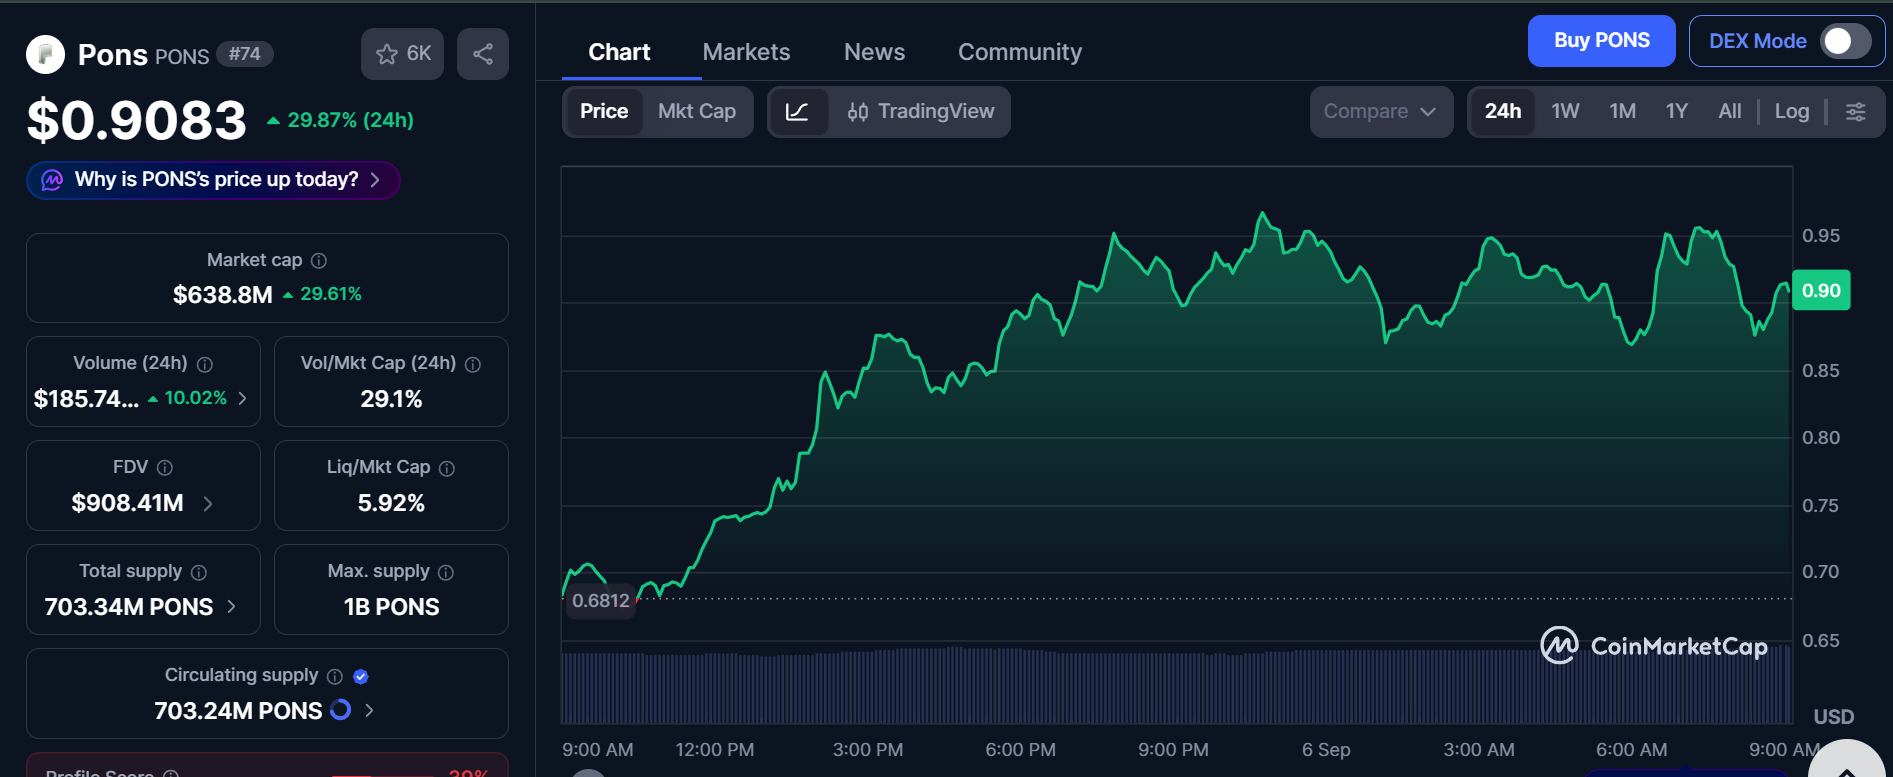
Task: Click the 1B PONS max supply value
Action: tap(391, 607)
